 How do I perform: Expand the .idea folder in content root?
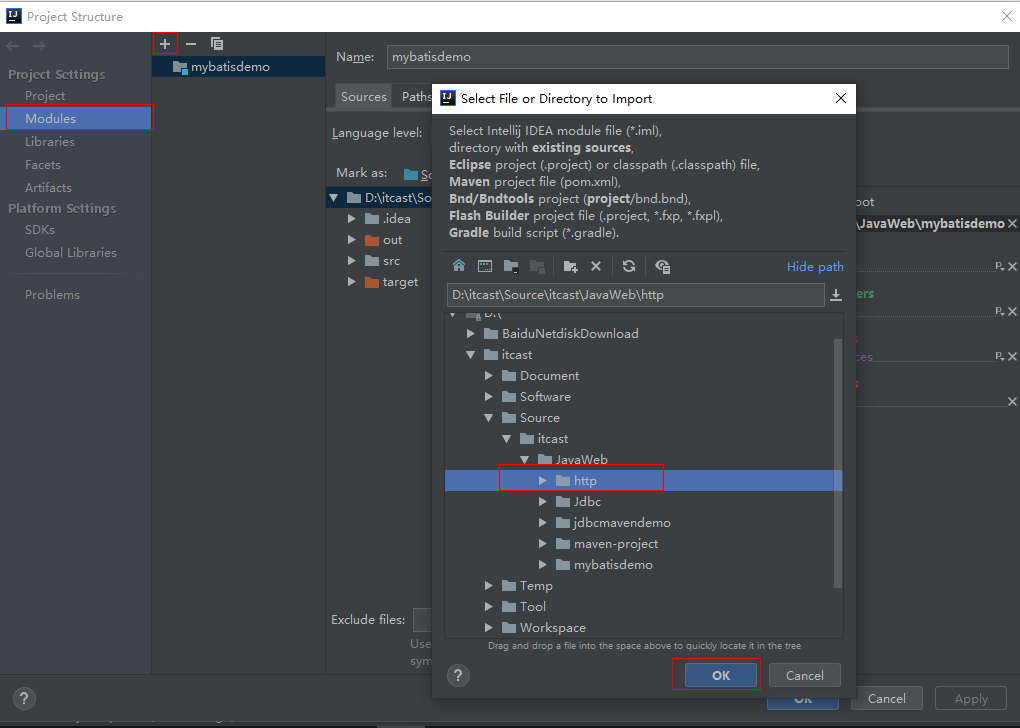click(351, 219)
